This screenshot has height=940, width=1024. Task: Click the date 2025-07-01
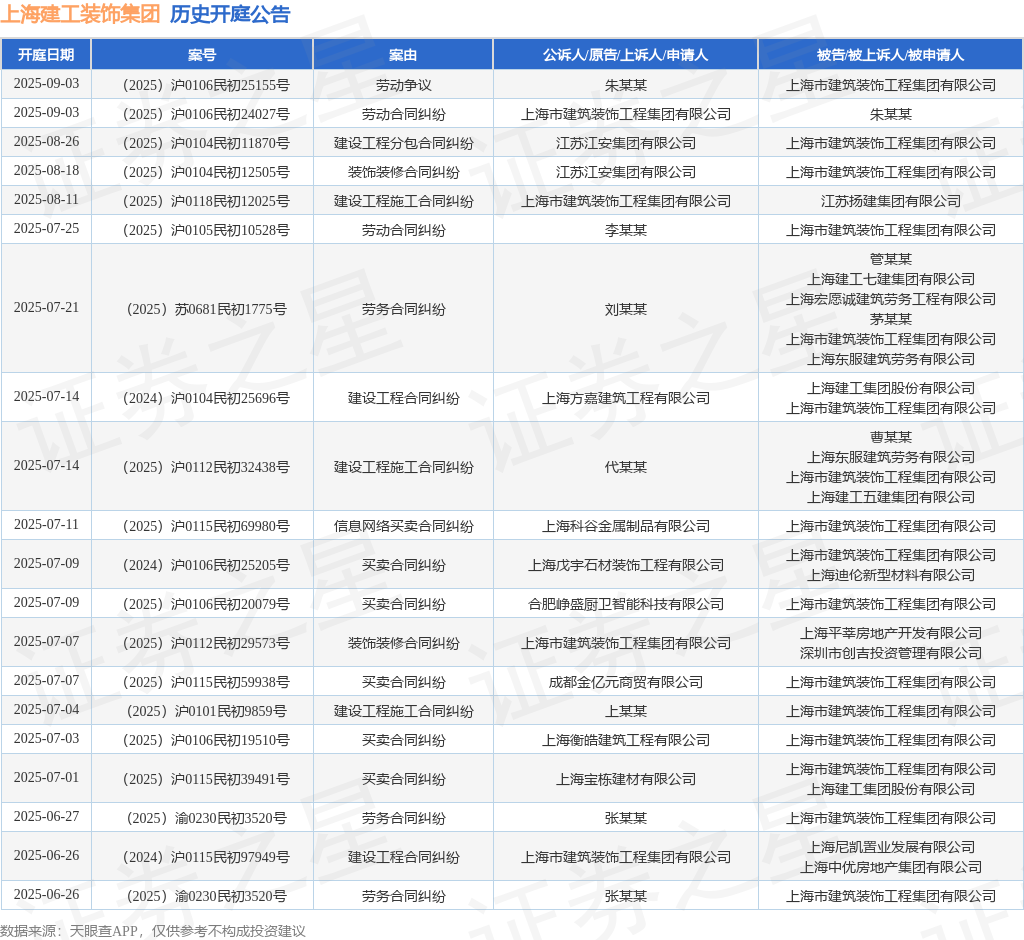46,777
